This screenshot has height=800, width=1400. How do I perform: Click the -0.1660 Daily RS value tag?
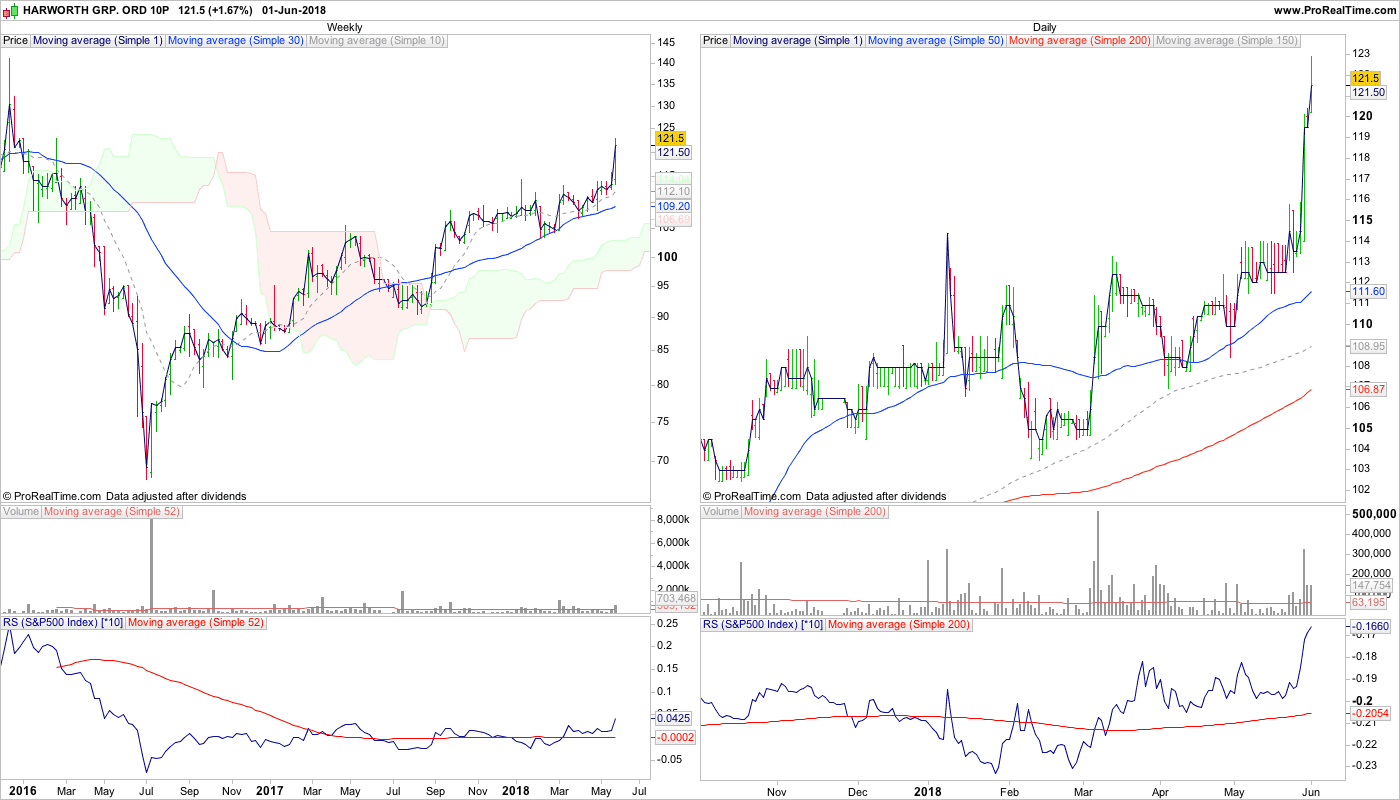pyautogui.click(x=1370, y=627)
